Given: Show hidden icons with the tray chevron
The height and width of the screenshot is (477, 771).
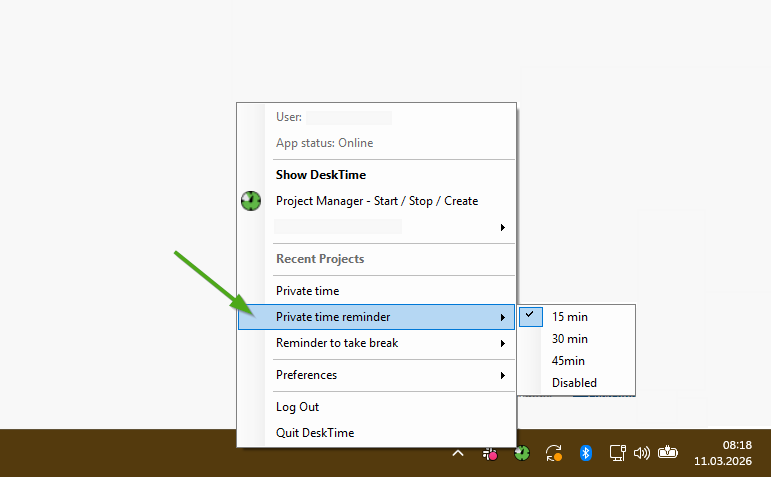Looking at the screenshot, I should pyautogui.click(x=458, y=453).
